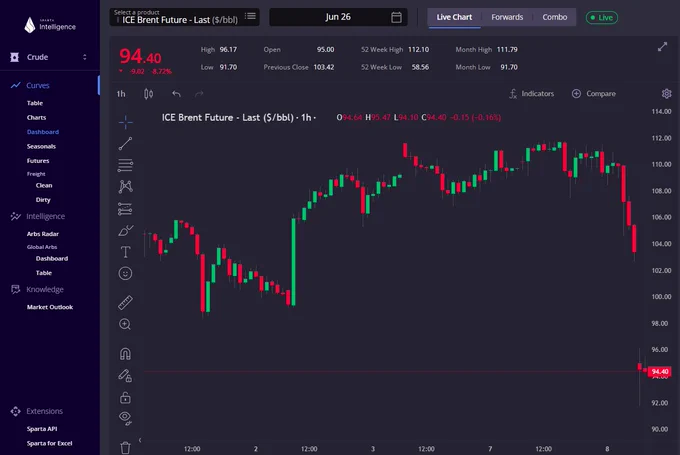Screen dimensions: 680x455
Task: Select the pattern drawing tool
Action: tap(125, 187)
